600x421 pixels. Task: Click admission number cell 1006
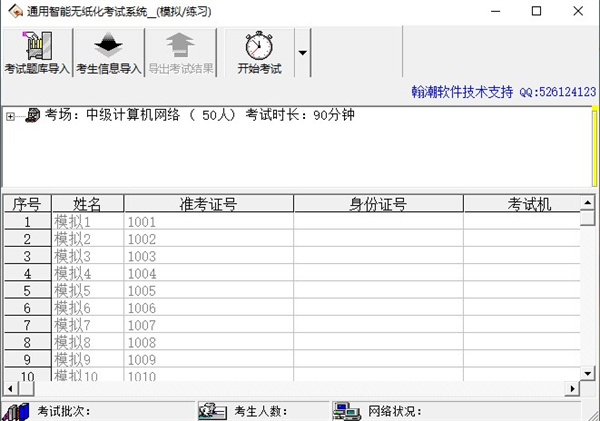(x=209, y=308)
